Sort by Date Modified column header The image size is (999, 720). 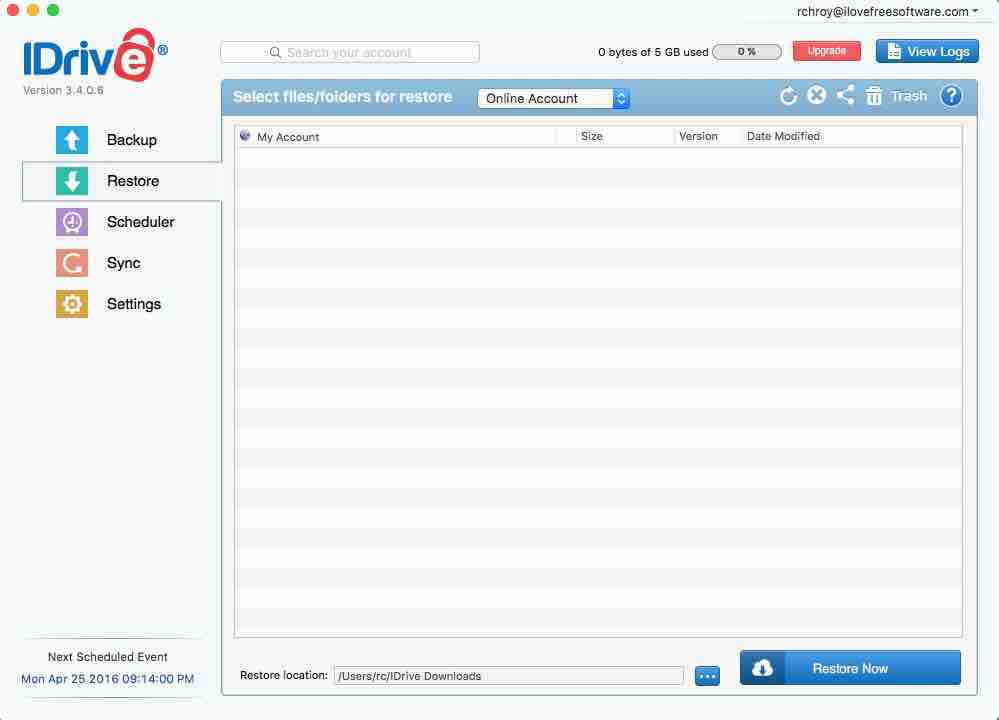point(783,136)
